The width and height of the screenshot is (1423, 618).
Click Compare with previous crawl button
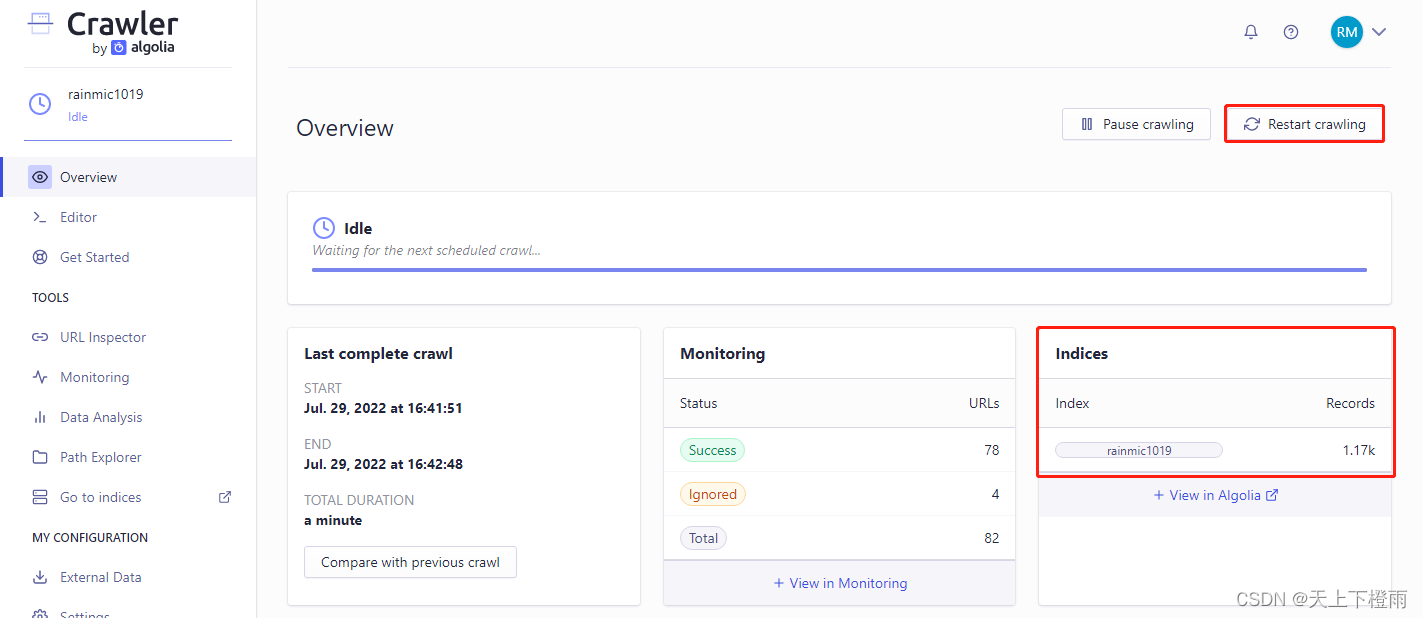(x=410, y=562)
